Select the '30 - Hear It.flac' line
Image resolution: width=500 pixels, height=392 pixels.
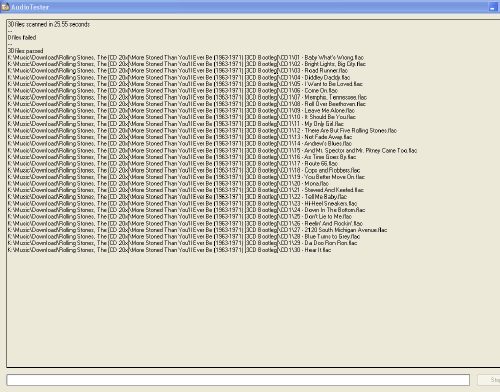click(x=170, y=250)
